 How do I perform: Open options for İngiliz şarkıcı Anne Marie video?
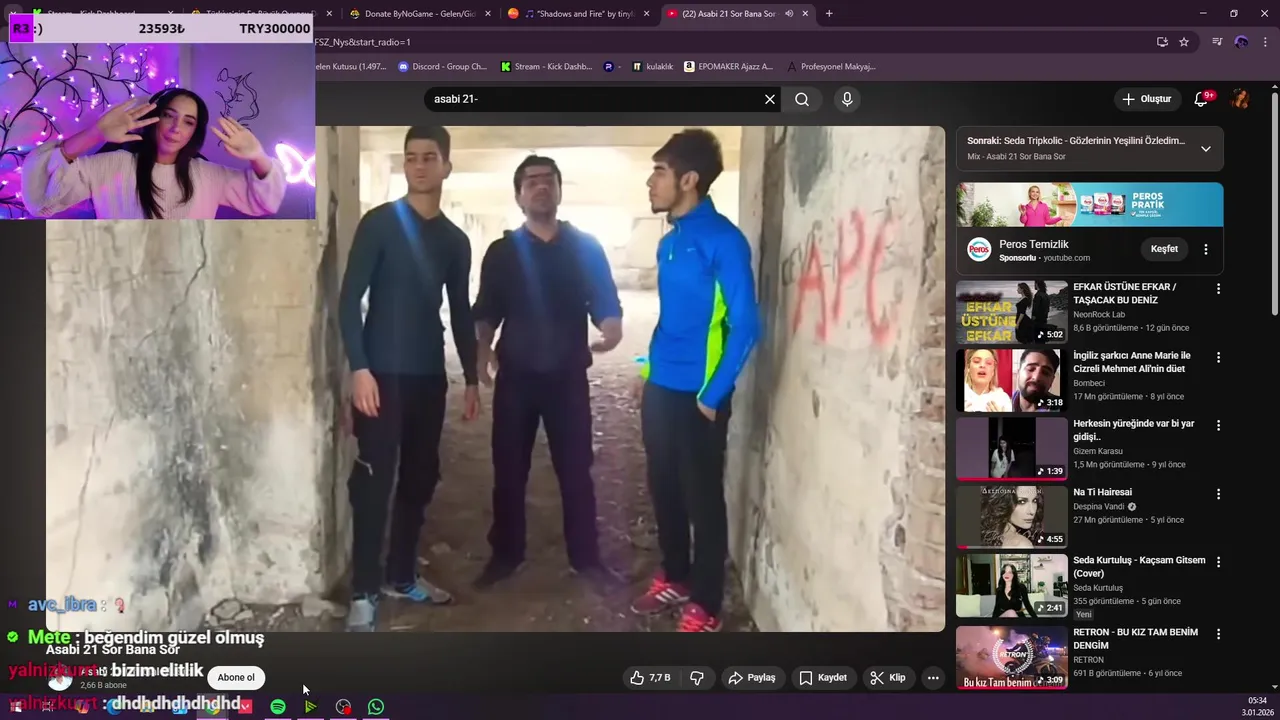pos(1218,357)
